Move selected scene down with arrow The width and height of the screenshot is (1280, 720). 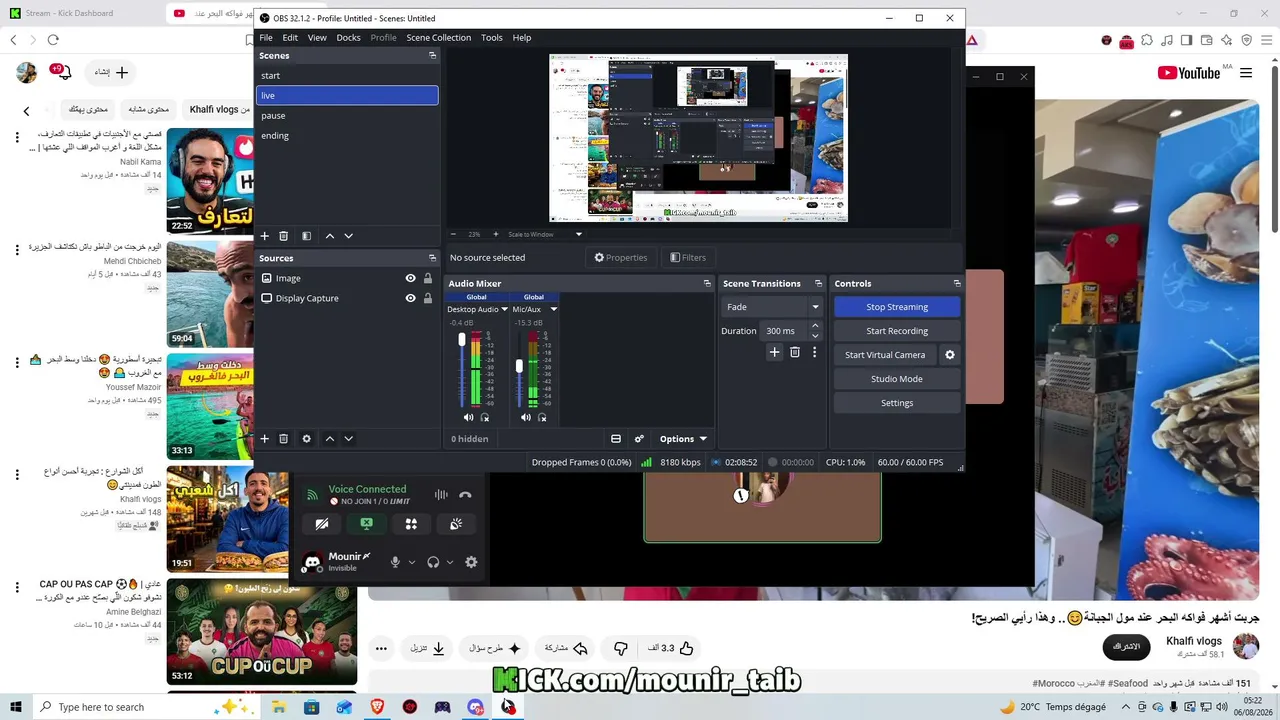[x=348, y=236]
